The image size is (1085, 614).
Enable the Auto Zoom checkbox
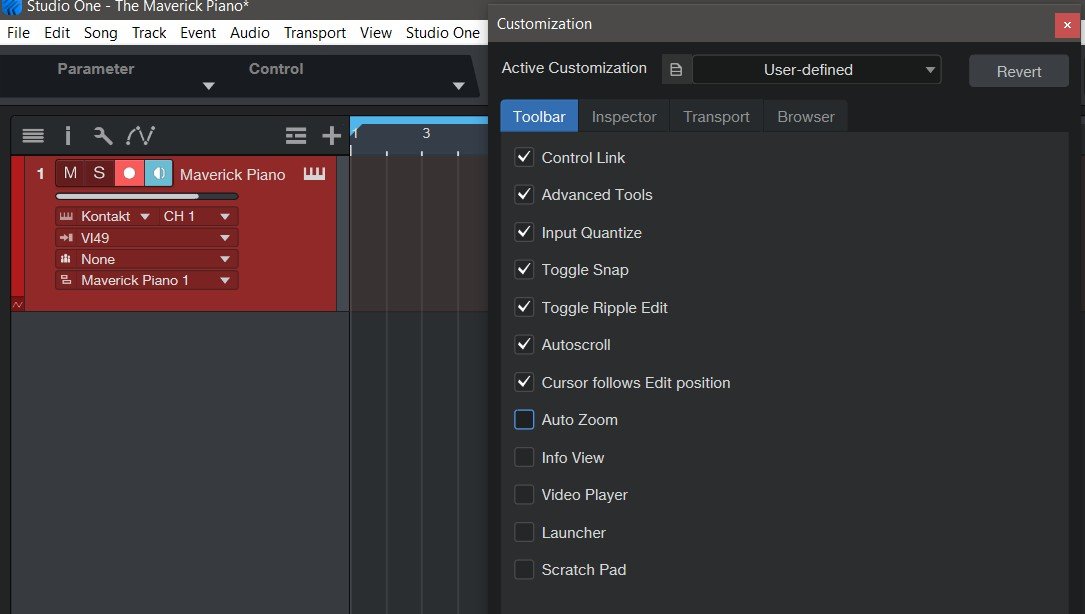524,420
